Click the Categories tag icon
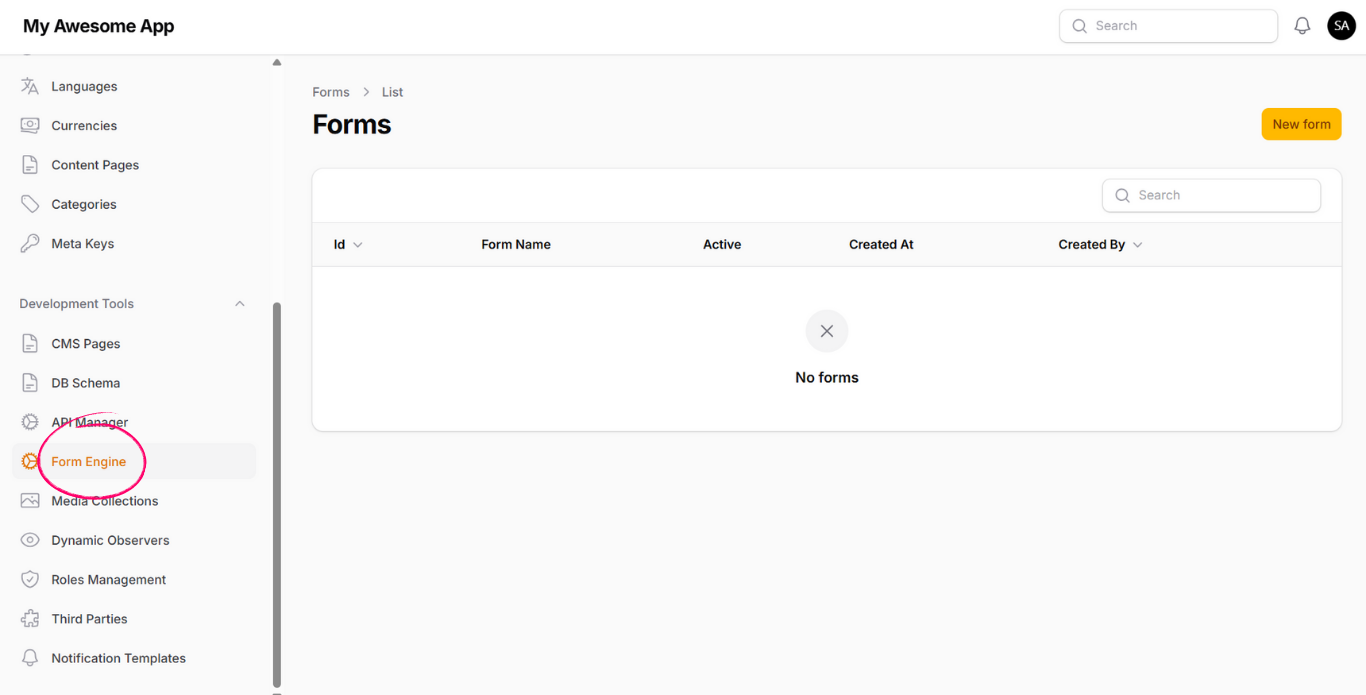This screenshot has height=695, width=1366. (x=30, y=204)
